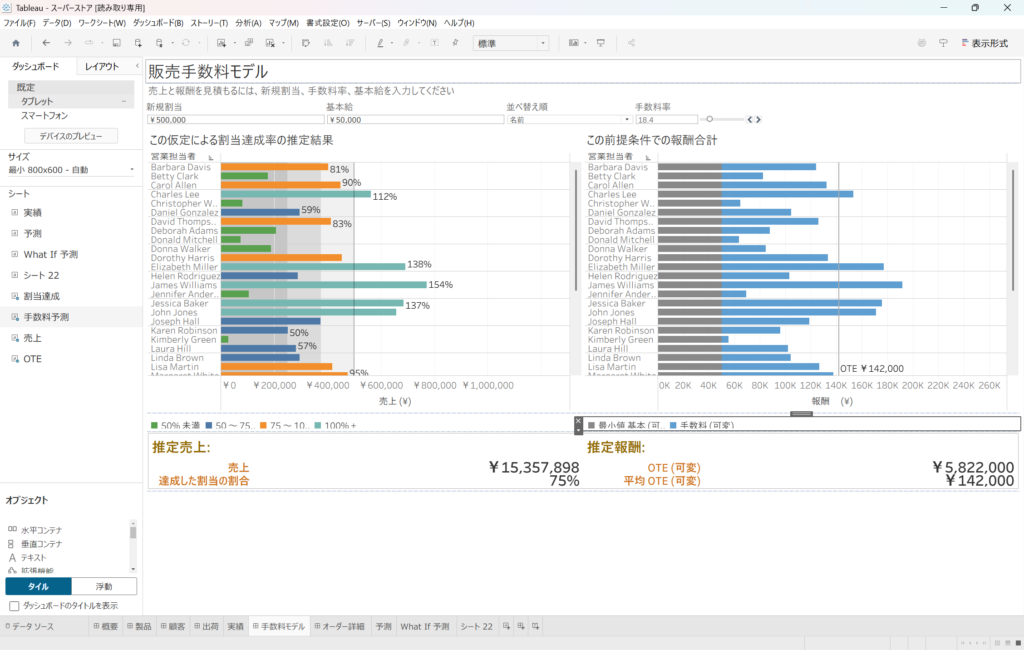Viewport: 1024px width, 650px height.
Task: Enable ダッシュボードのタイトルを表示 checkbox
Action: [14, 606]
